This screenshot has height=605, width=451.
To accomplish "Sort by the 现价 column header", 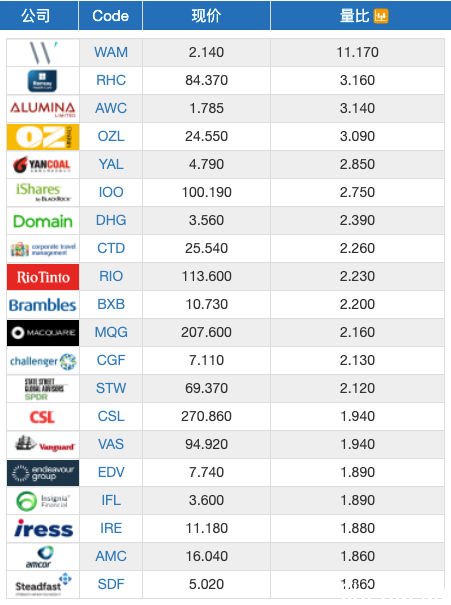I will point(206,15).
